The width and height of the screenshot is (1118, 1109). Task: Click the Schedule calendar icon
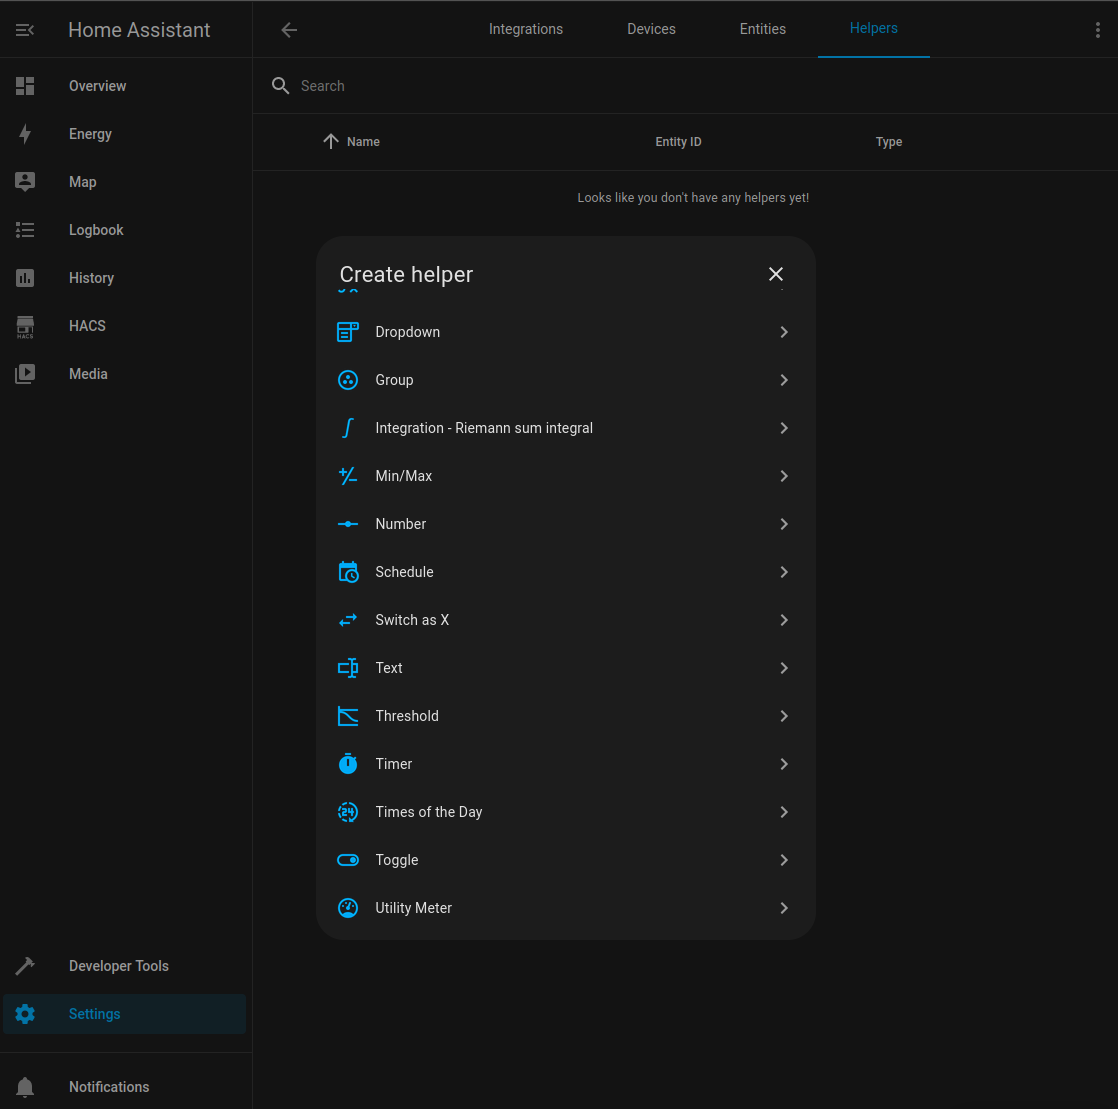pos(347,572)
